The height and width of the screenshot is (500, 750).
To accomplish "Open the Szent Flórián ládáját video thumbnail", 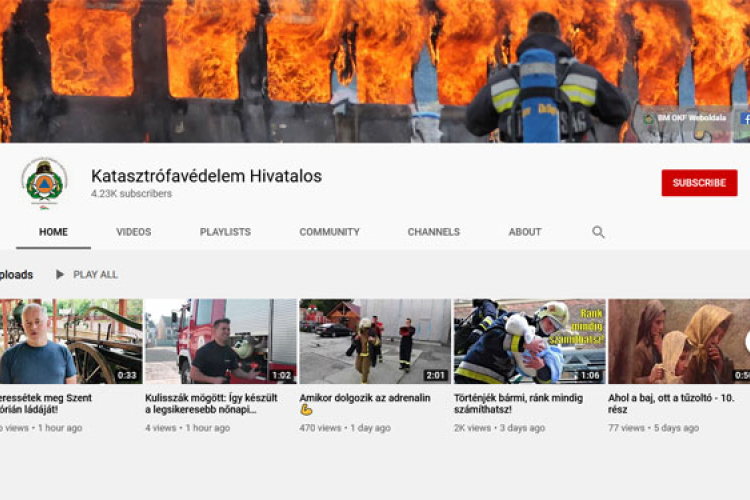I will point(71,341).
